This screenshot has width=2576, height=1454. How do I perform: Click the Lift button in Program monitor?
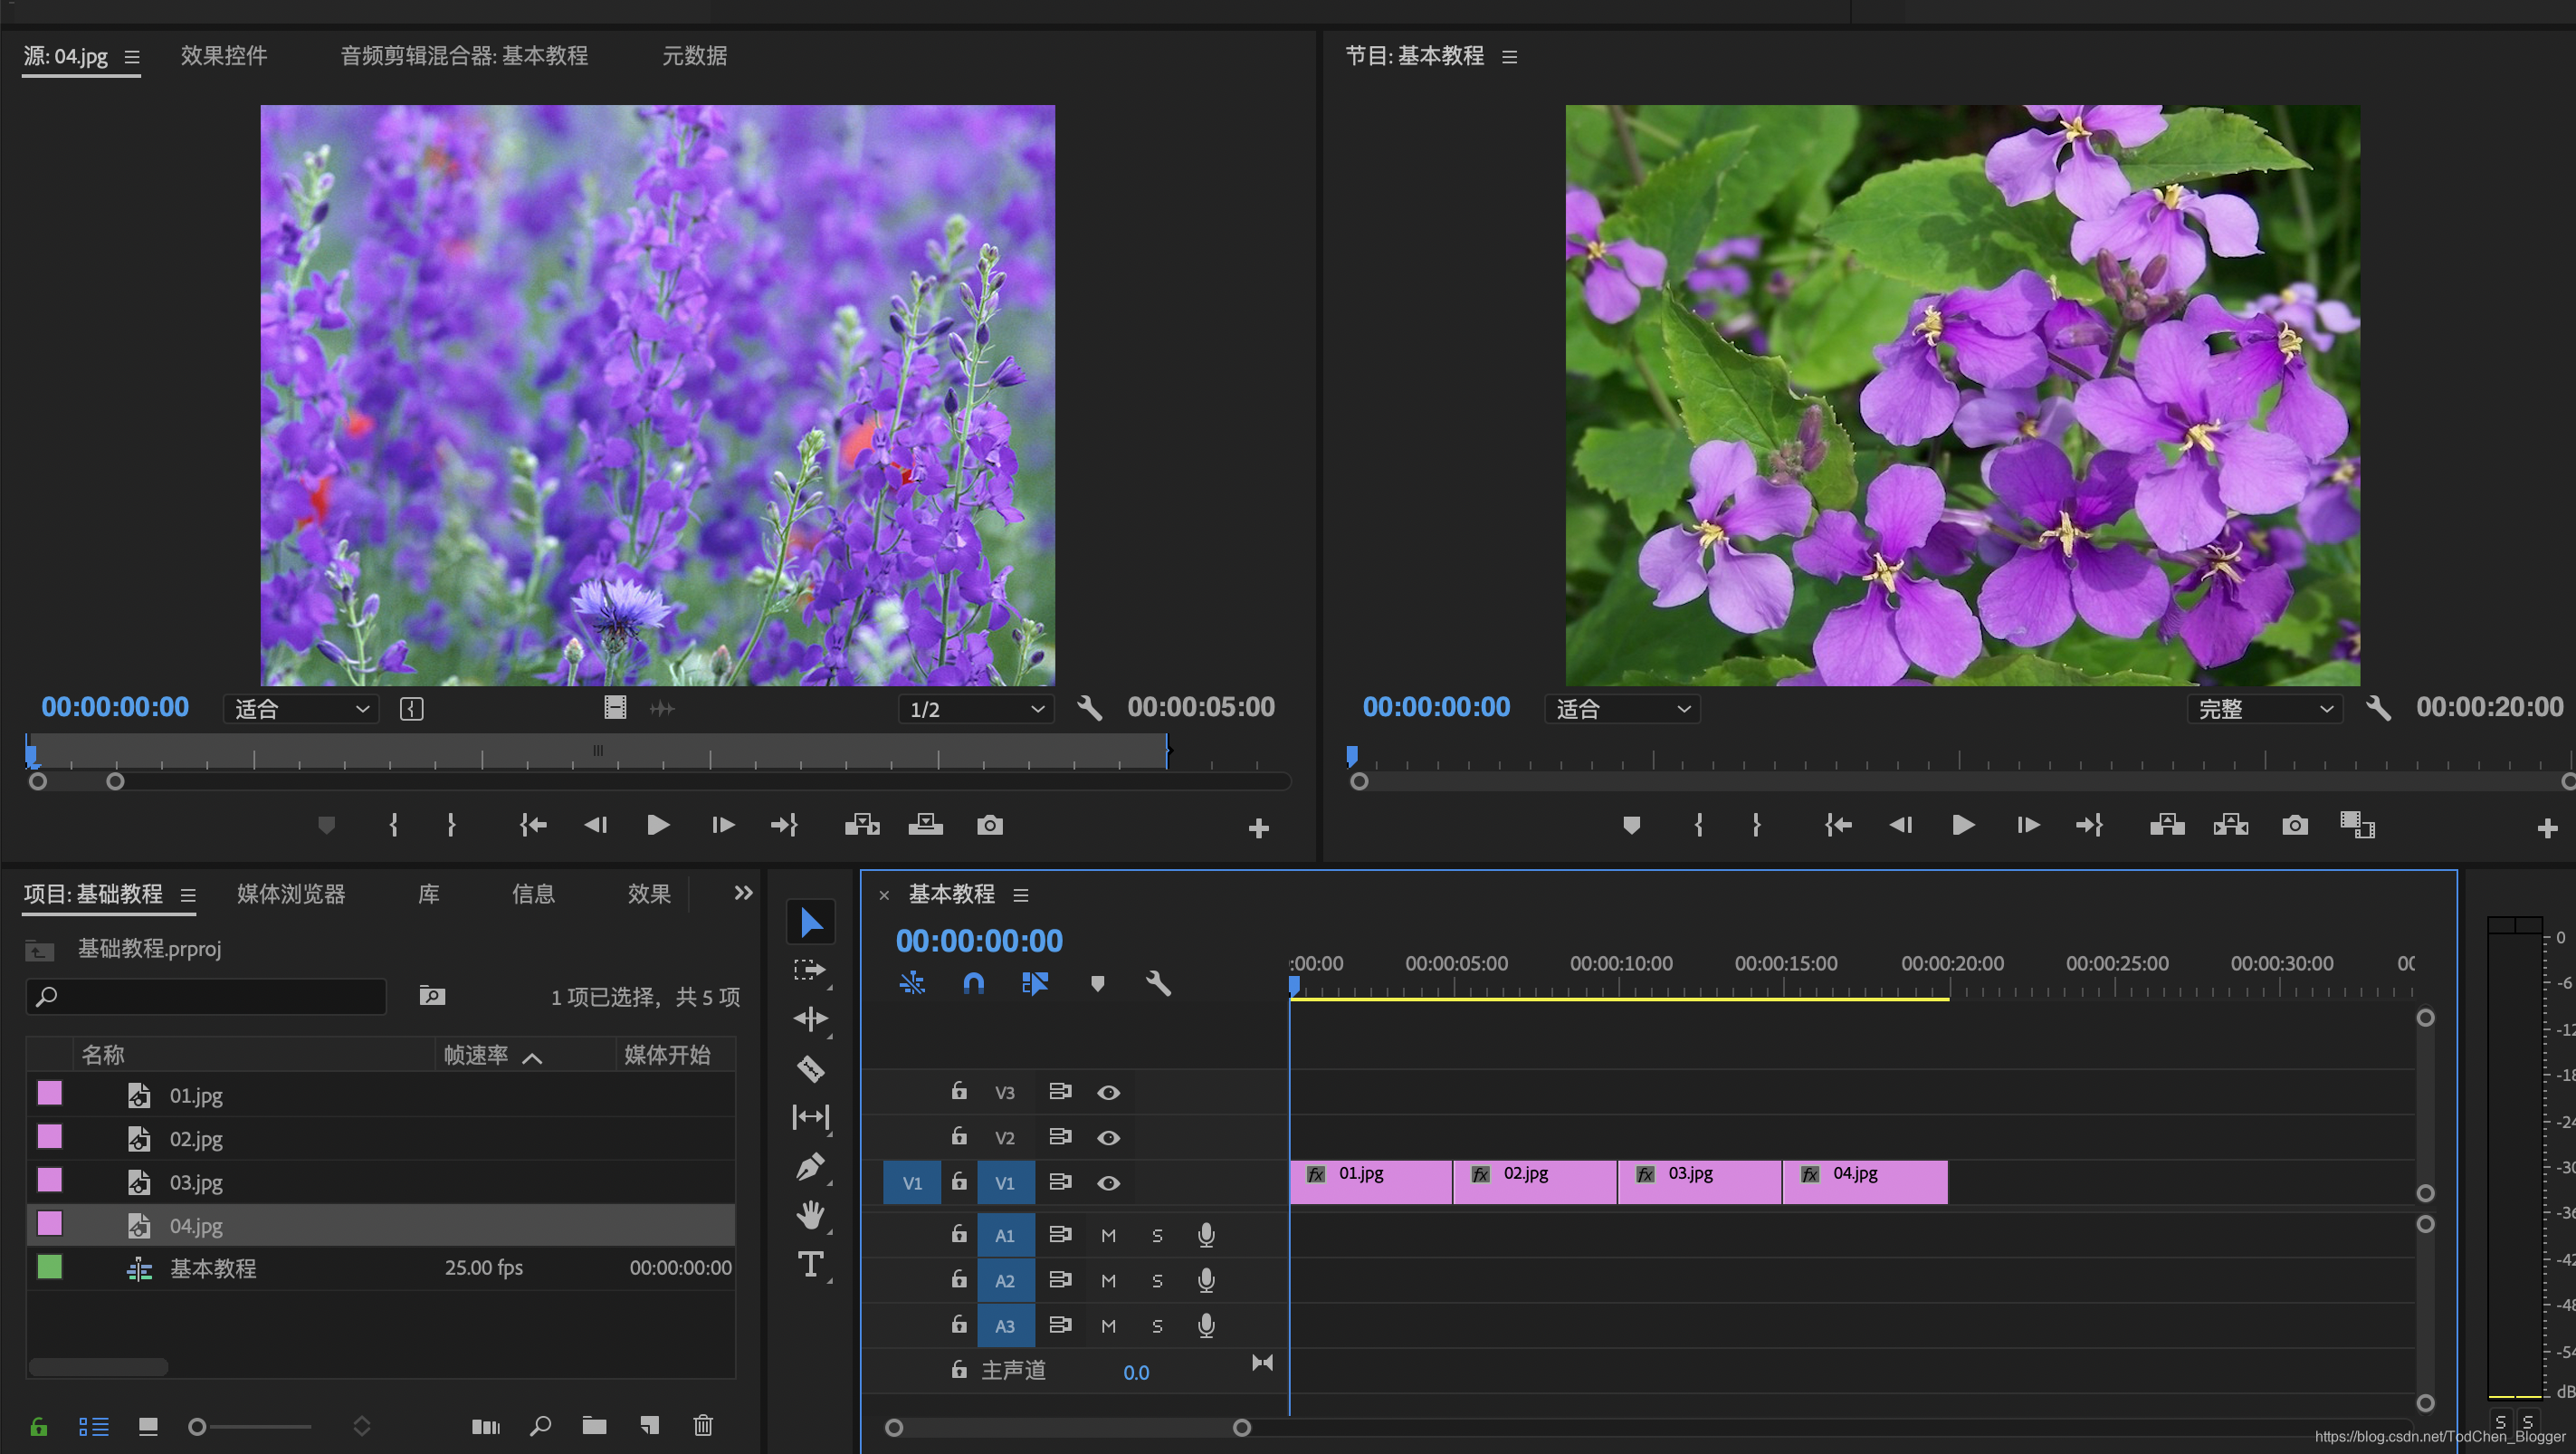(2166, 825)
